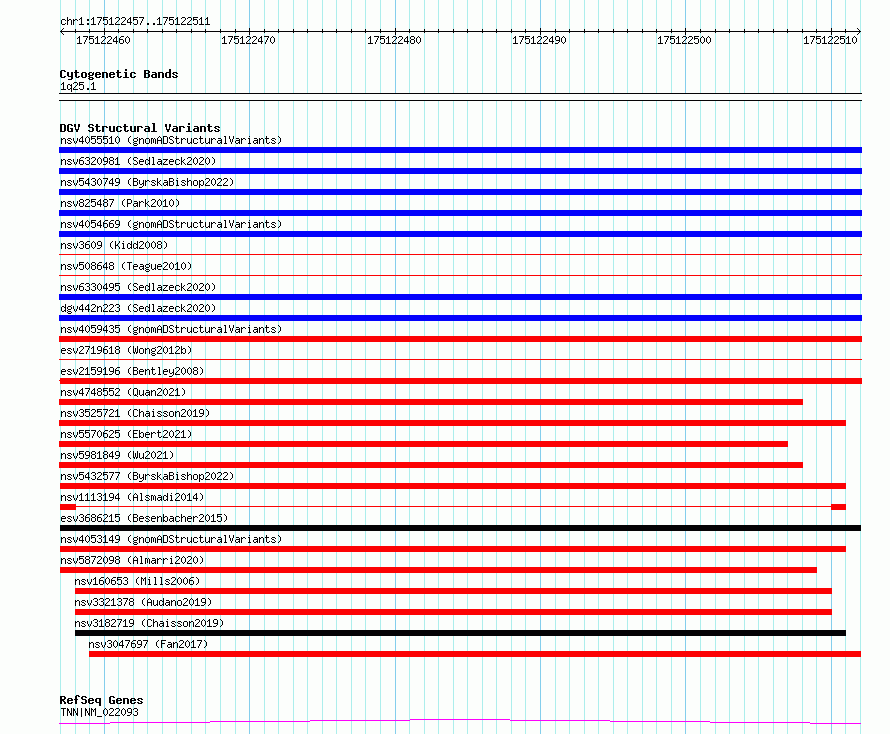Open variant nsv3047697 (Fan2017)

pyautogui.click(x=148, y=644)
